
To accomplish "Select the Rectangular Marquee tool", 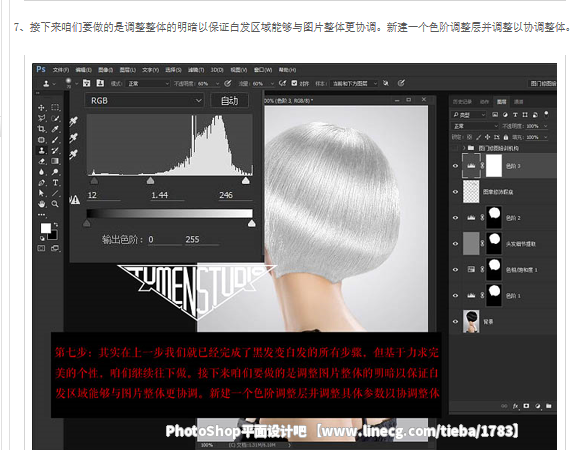I will 55,107.
